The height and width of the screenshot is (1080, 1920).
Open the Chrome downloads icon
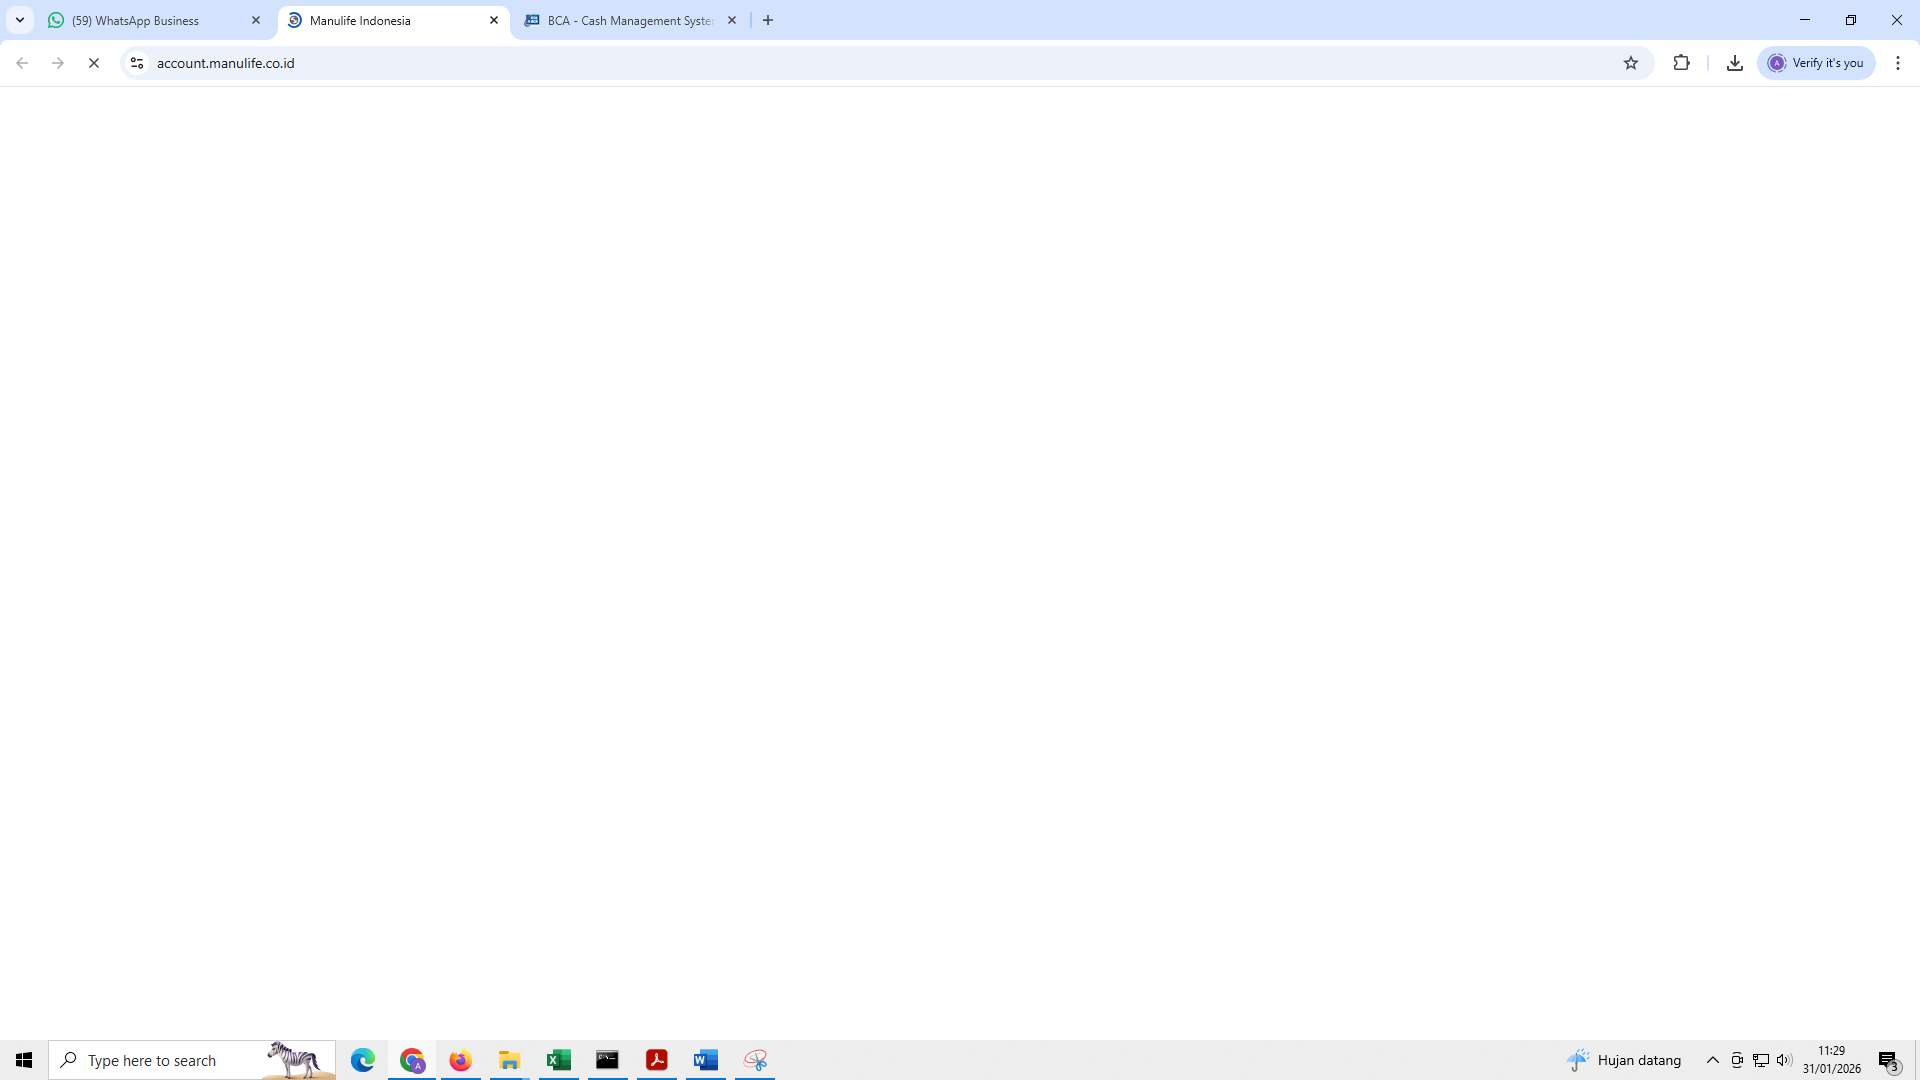(x=1735, y=62)
